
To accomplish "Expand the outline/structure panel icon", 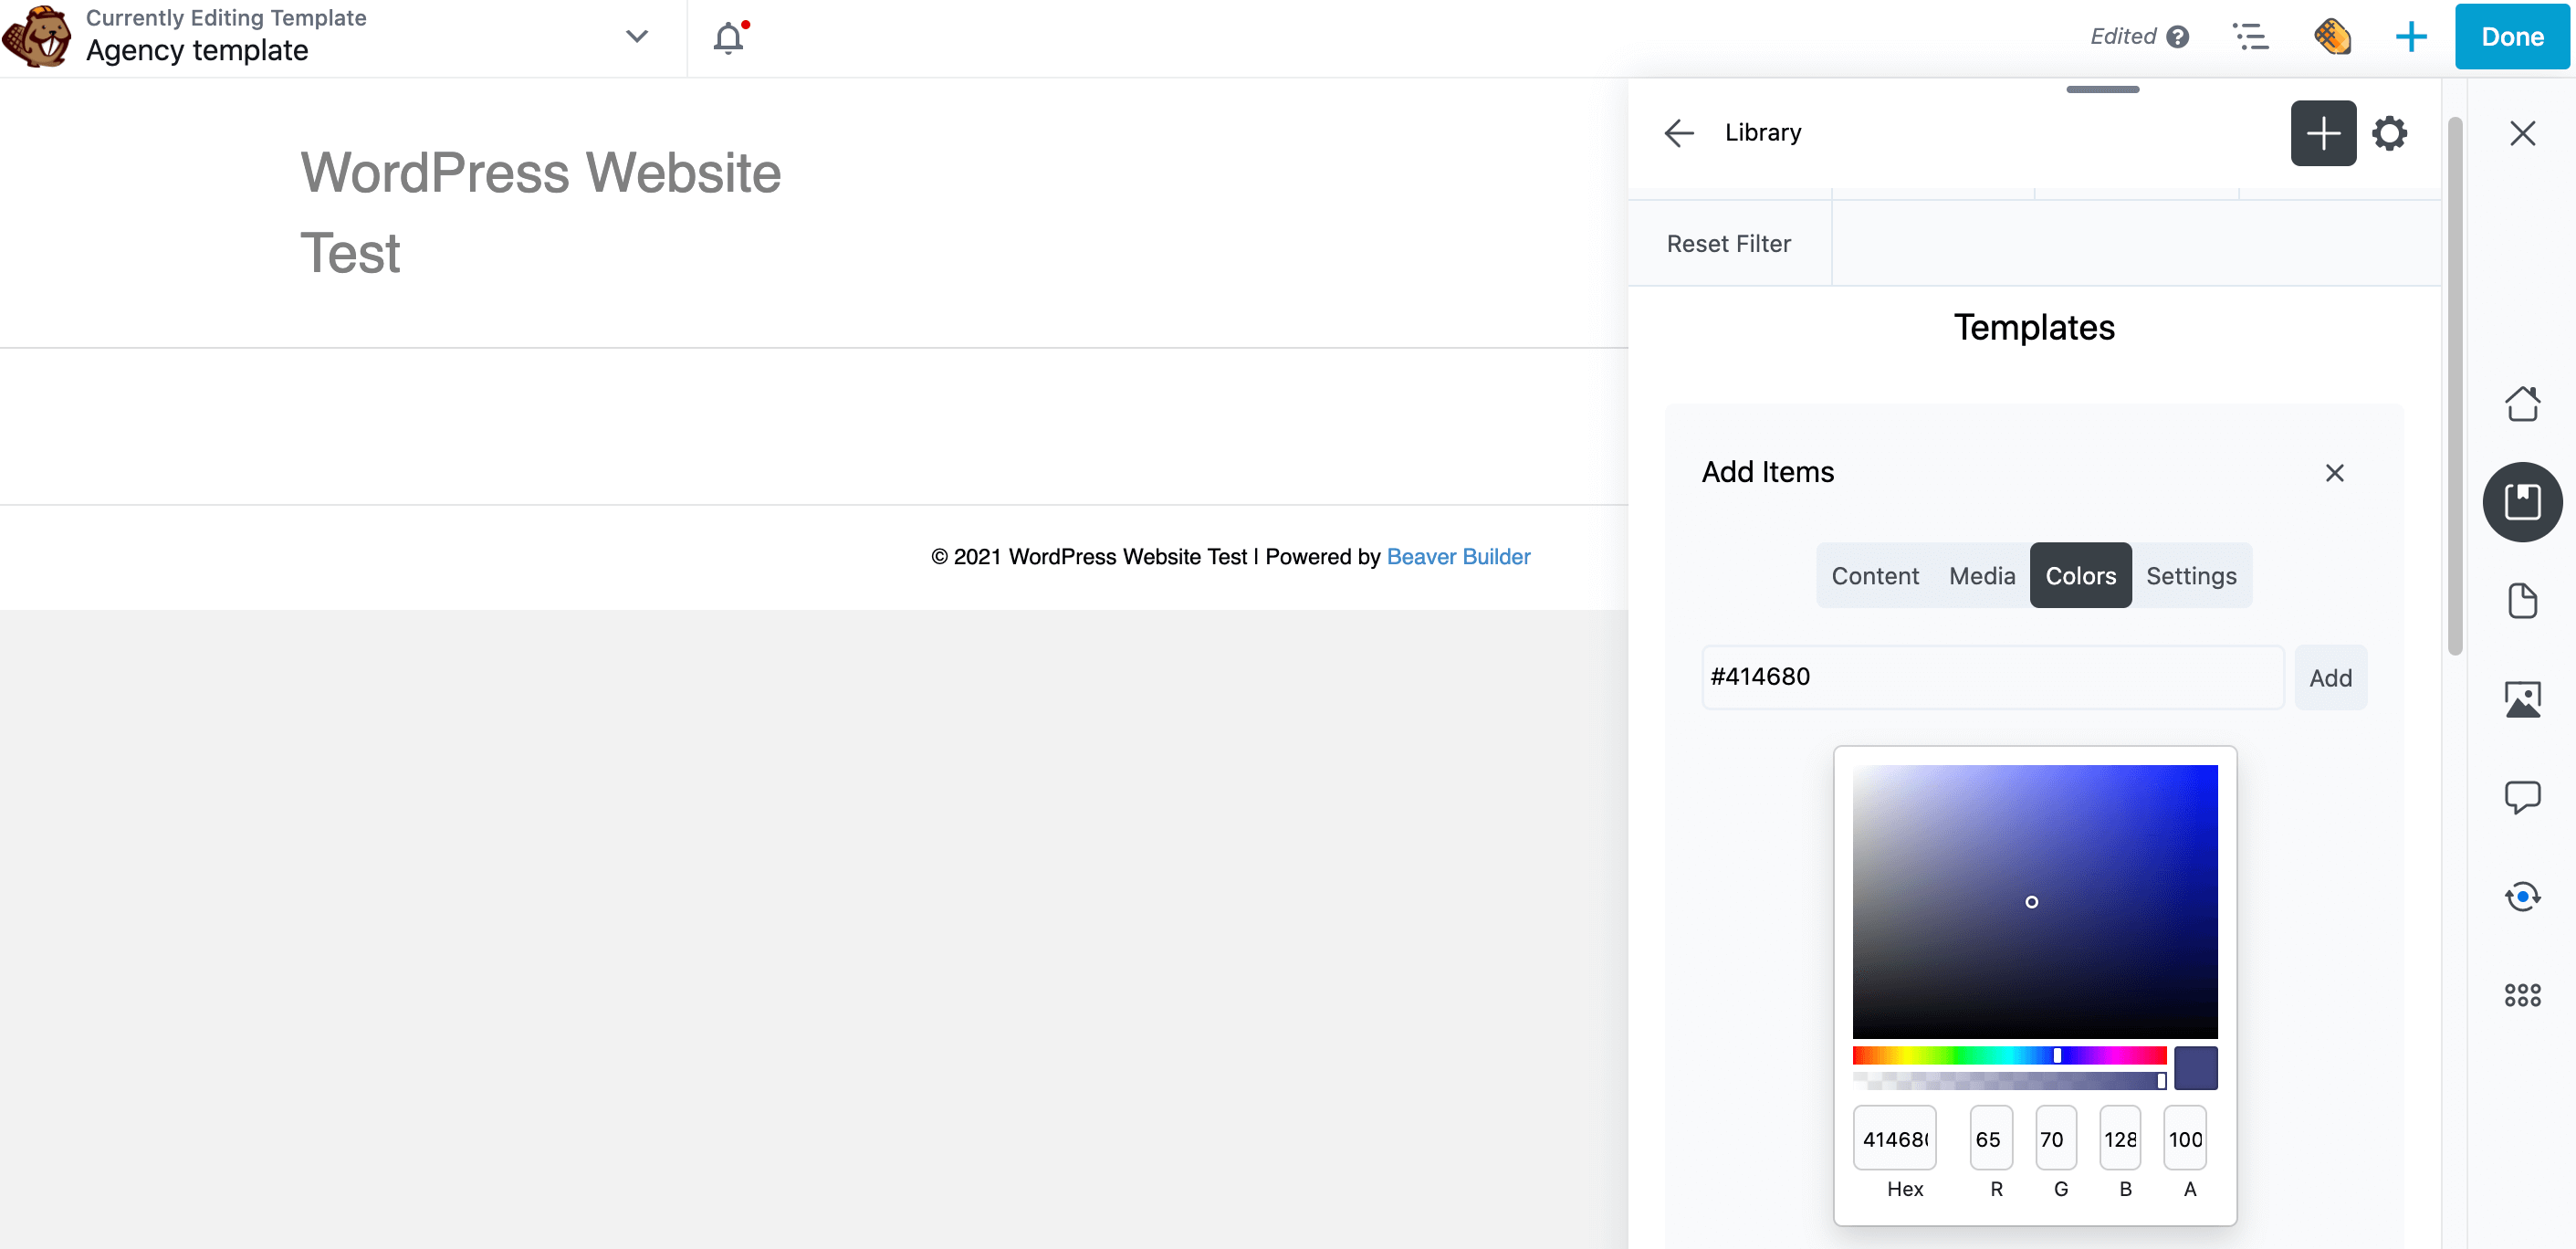I will click(x=2251, y=37).
